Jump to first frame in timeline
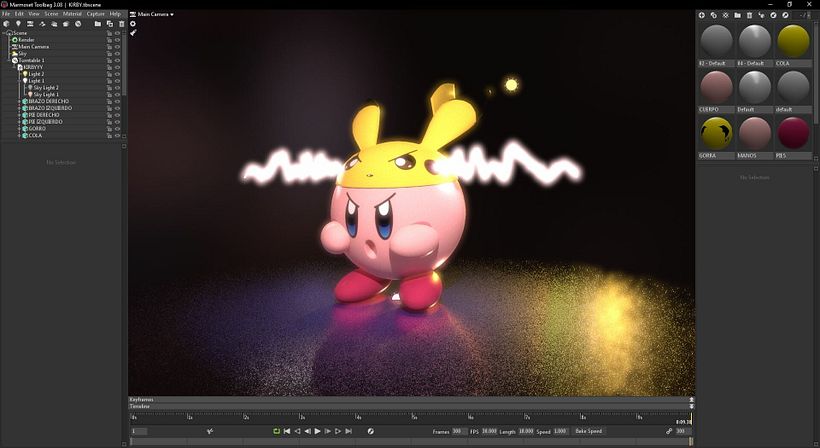Screen dimensions: 820x448 coord(287,431)
